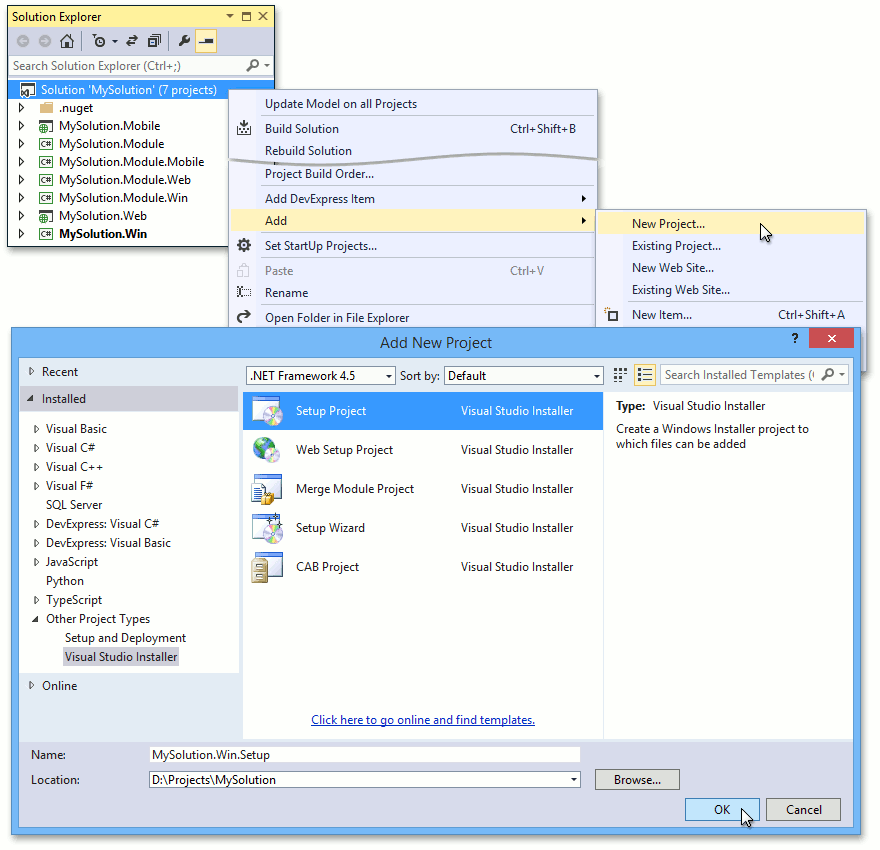Click OK in Add New Project dialog
The image size is (880, 850).
(722, 810)
